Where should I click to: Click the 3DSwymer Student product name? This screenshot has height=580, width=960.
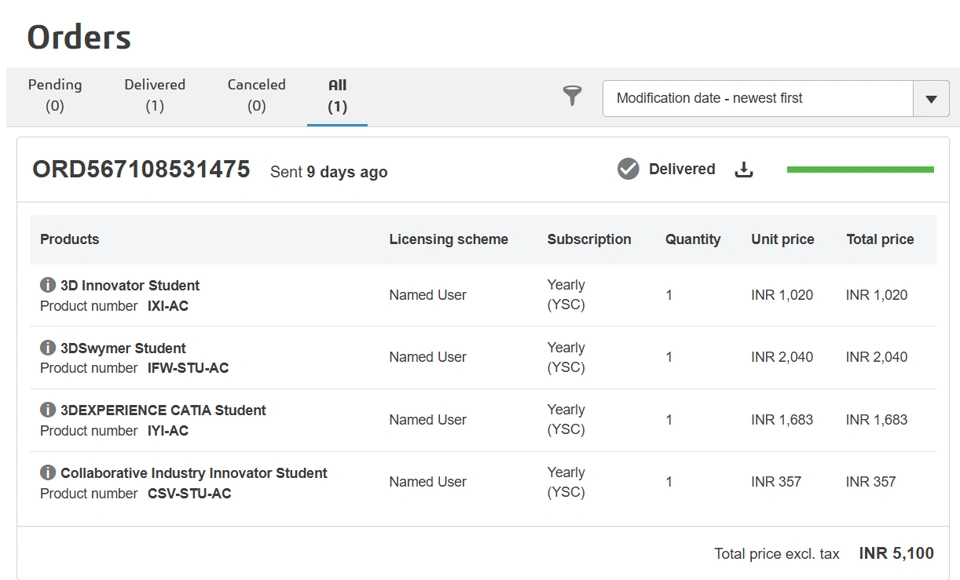tap(123, 348)
